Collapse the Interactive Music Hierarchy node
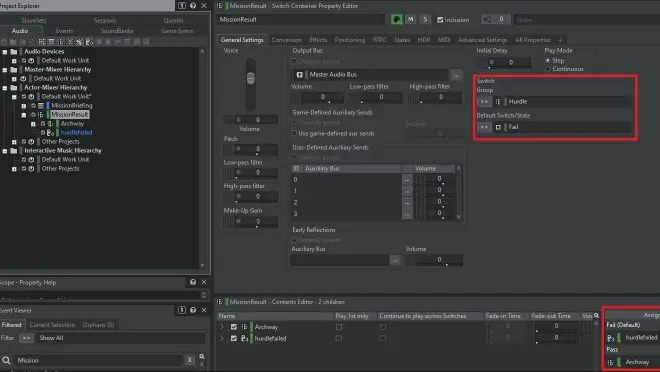The height and width of the screenshot is (372, 660). [x=5, y=151]
